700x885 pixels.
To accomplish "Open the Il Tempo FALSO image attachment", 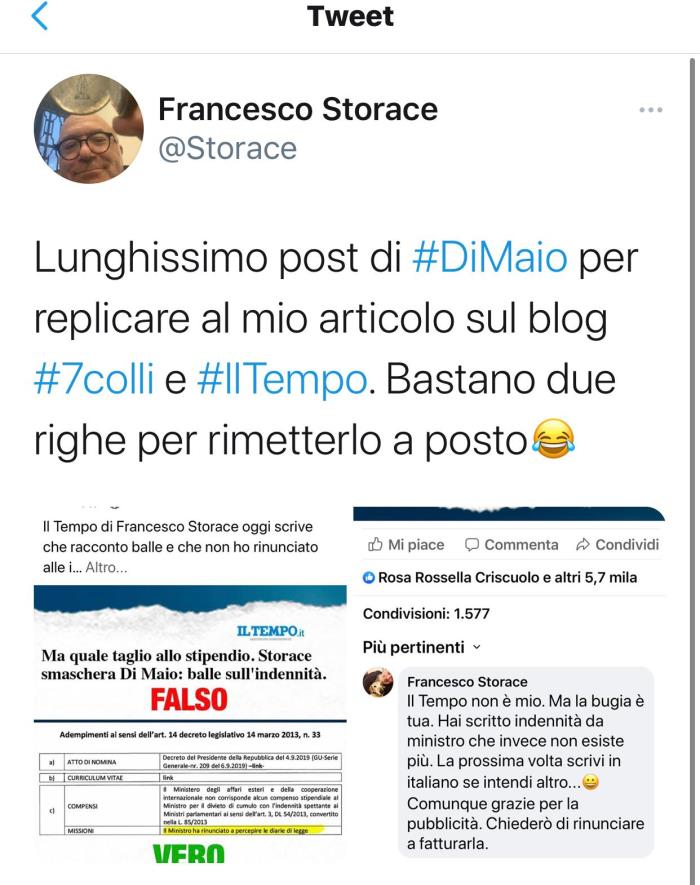I will point(190,724).
